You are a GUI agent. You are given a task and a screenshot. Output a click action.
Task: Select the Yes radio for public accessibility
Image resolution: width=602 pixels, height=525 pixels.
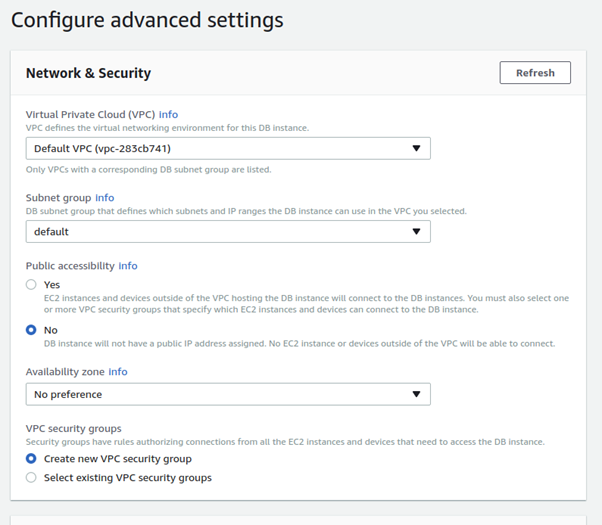32,285
